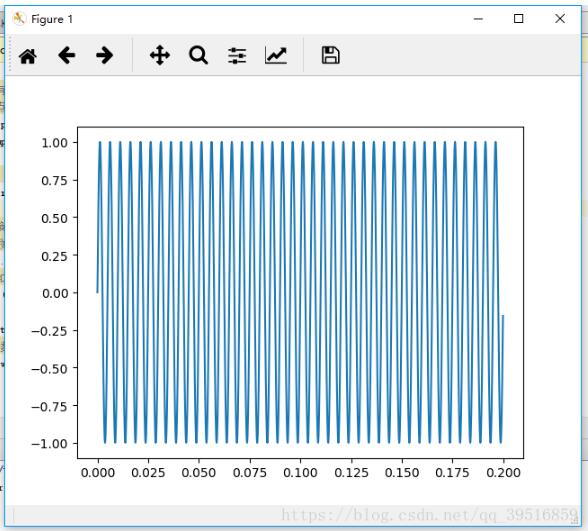Click the y-axis label 0.25
The width and height of the screenshot is (588, 531).
coord(54,256)
